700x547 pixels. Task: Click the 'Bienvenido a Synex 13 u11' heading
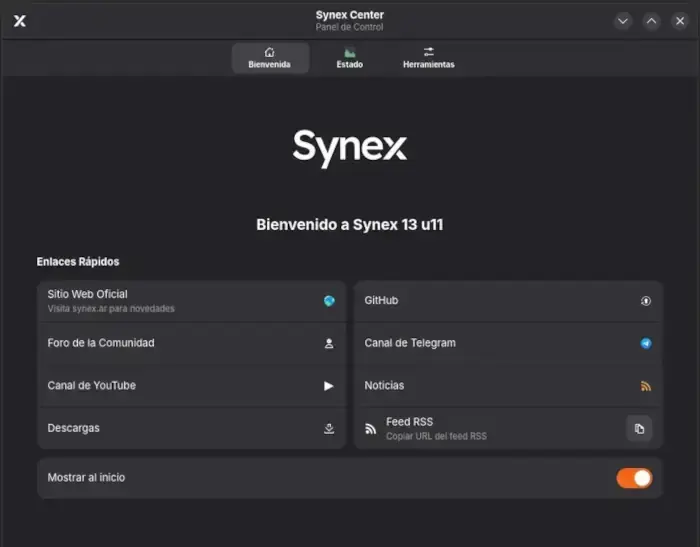350,225
